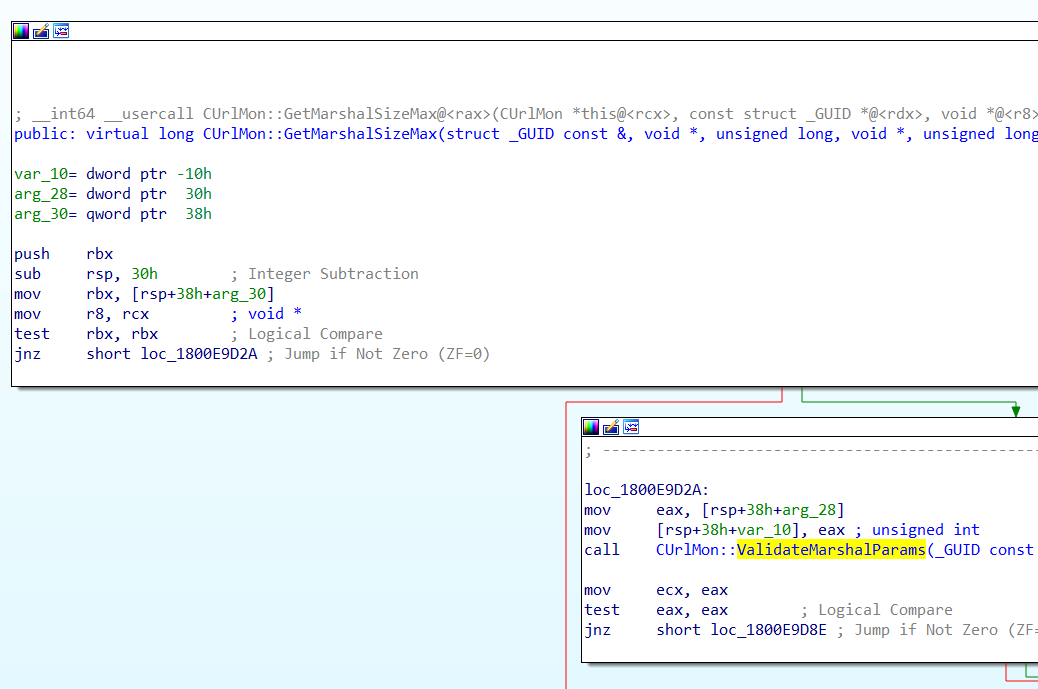Jump to loc_1800E9D2A via the jnz operand
Screen dimensions: 1038x689
coord(199,353)
